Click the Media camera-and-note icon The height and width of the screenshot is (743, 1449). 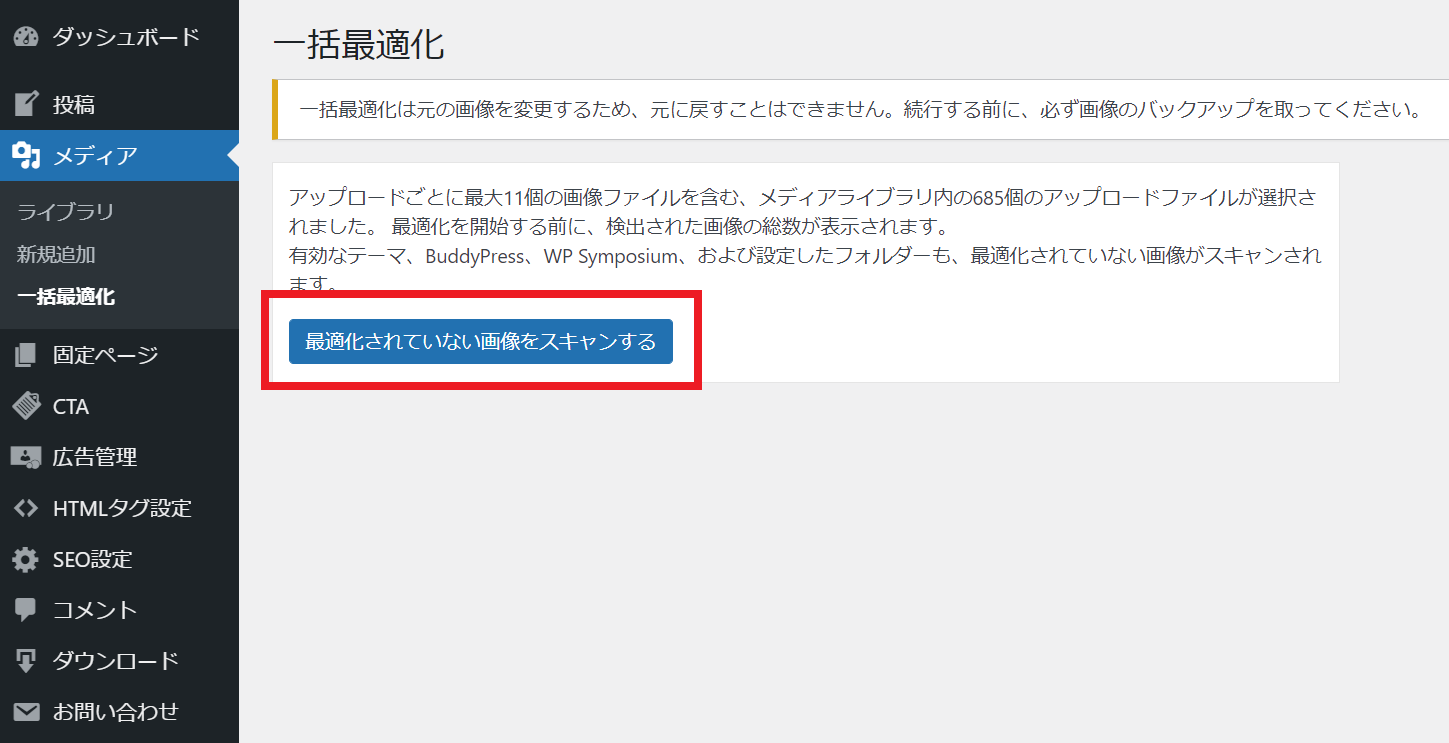(26, 156)
